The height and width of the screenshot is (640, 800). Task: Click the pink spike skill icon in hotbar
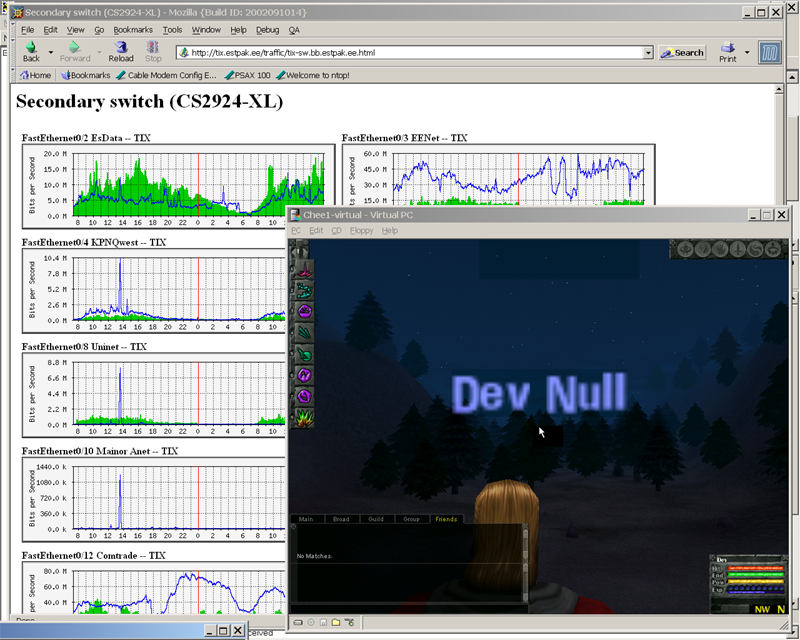pyautogui.click(x=304, y=269)
